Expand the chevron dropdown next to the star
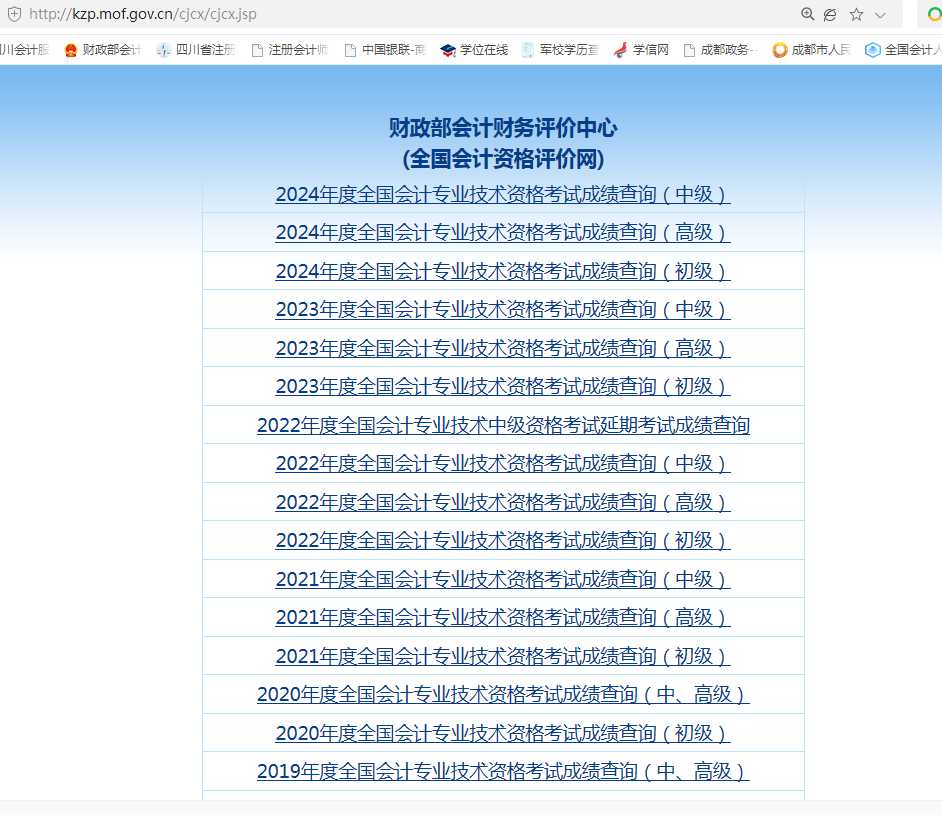This screenshot has height=815, width=942. point(878,16)
